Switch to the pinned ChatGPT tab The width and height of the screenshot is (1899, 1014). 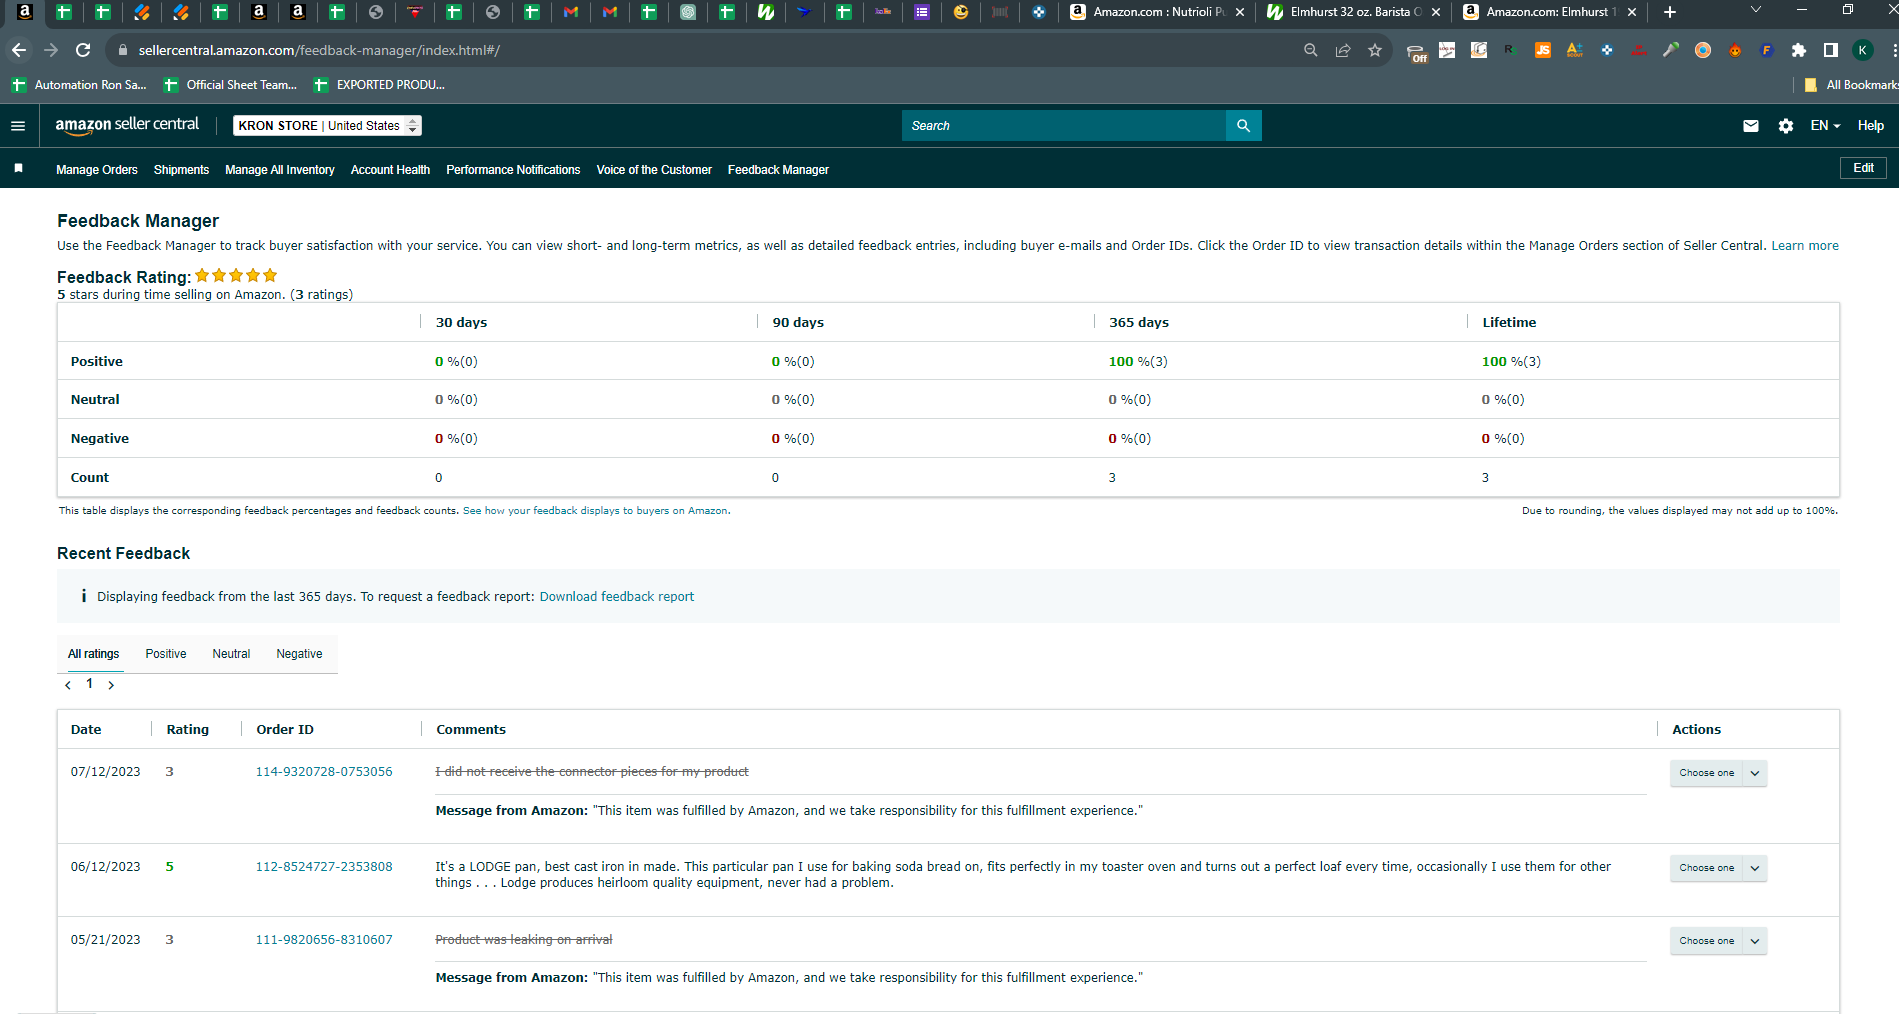point(688,12)
